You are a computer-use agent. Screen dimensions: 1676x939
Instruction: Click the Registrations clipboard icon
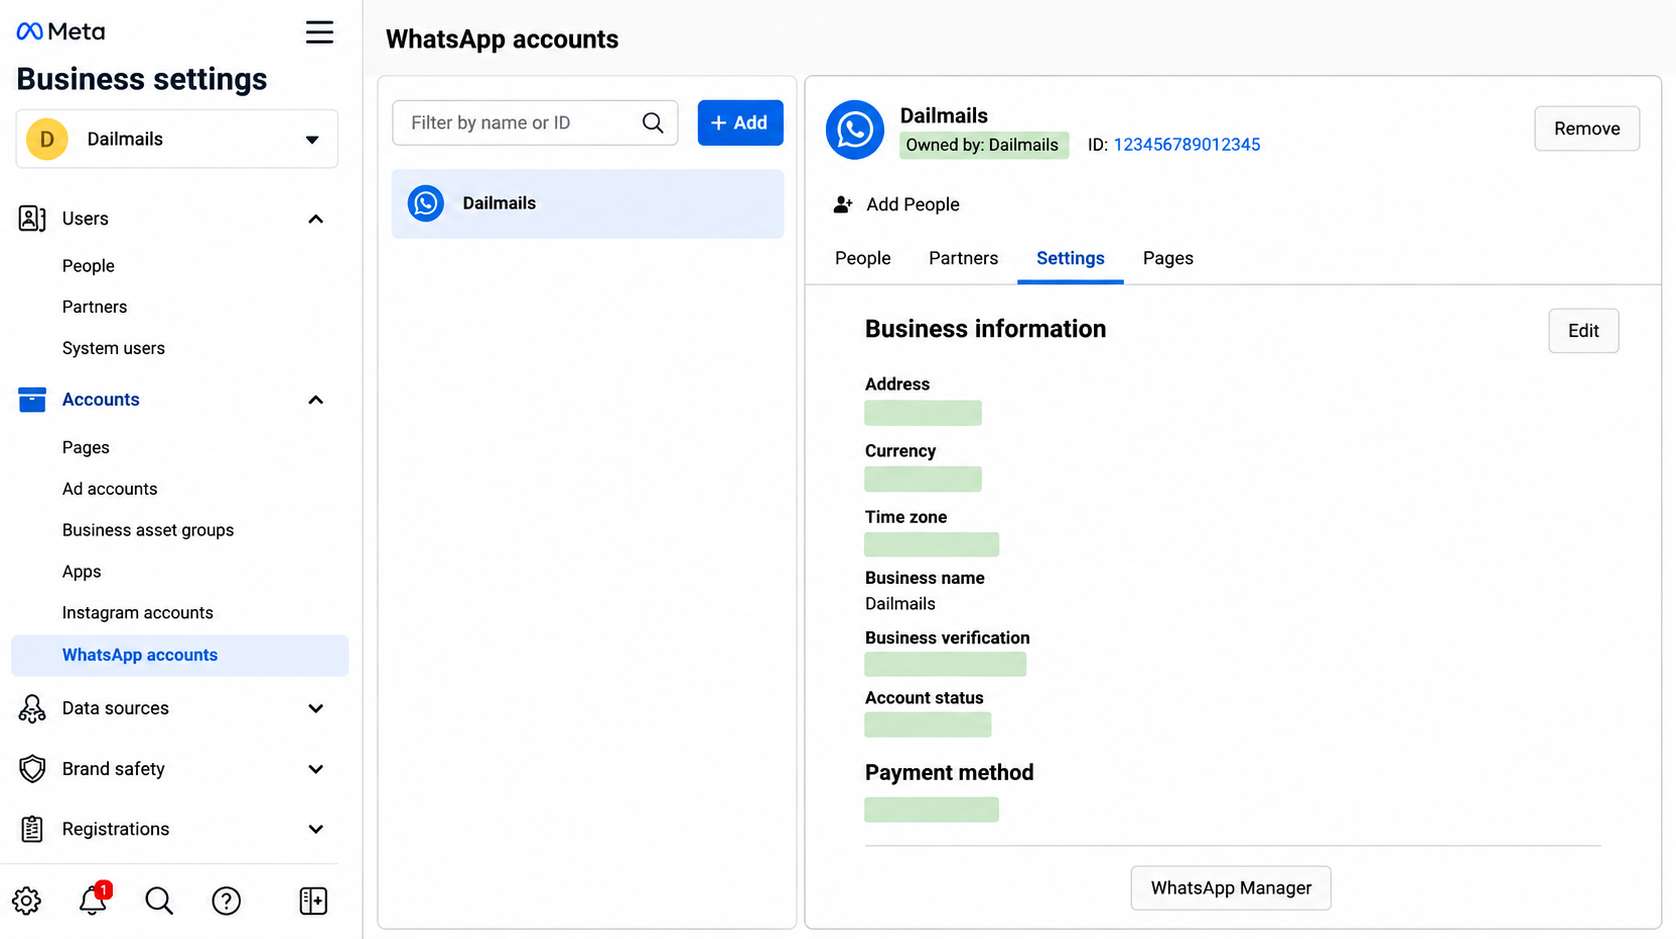click(32, 829)
